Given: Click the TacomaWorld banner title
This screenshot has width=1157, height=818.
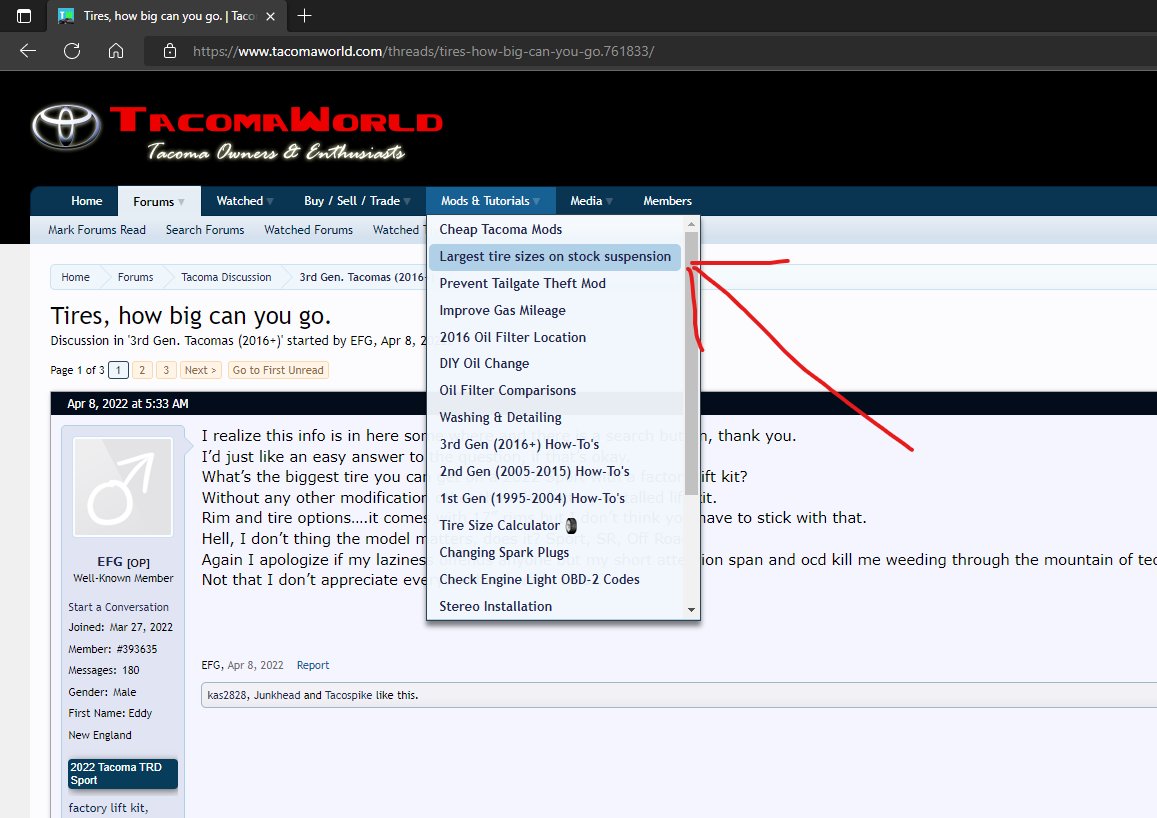Looking at the screenshot, I should pos(276,119).
